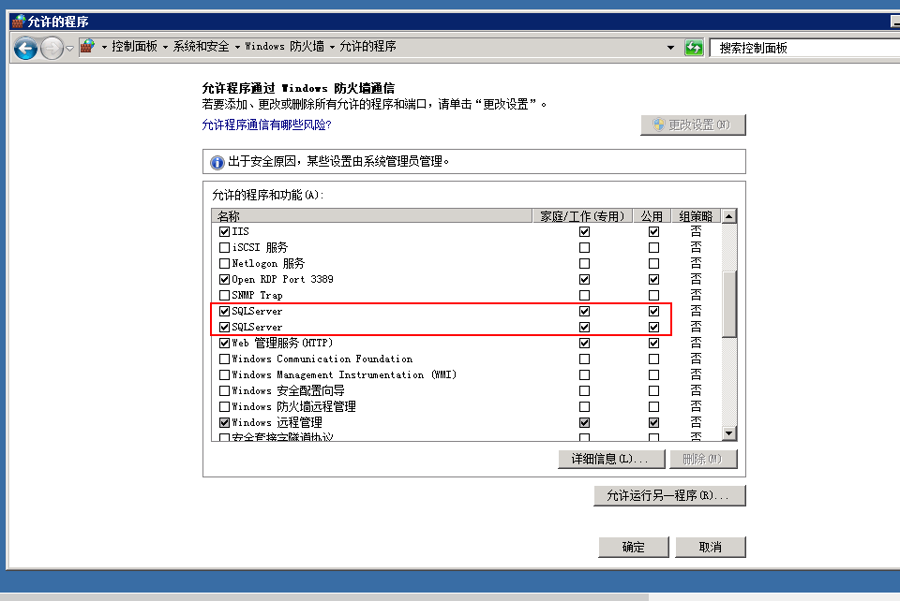Click the Back navigation arrow button
The width and height of the screenshot is (900, 601).
26,47
